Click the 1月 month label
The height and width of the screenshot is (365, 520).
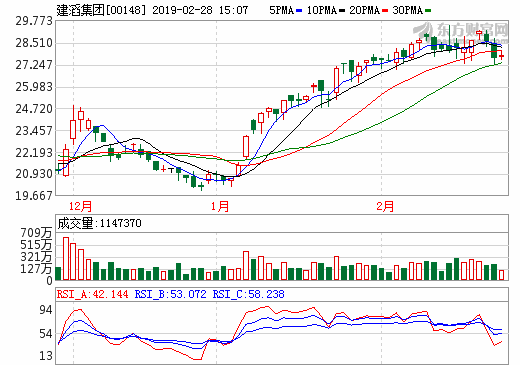(x=220, y=206)
